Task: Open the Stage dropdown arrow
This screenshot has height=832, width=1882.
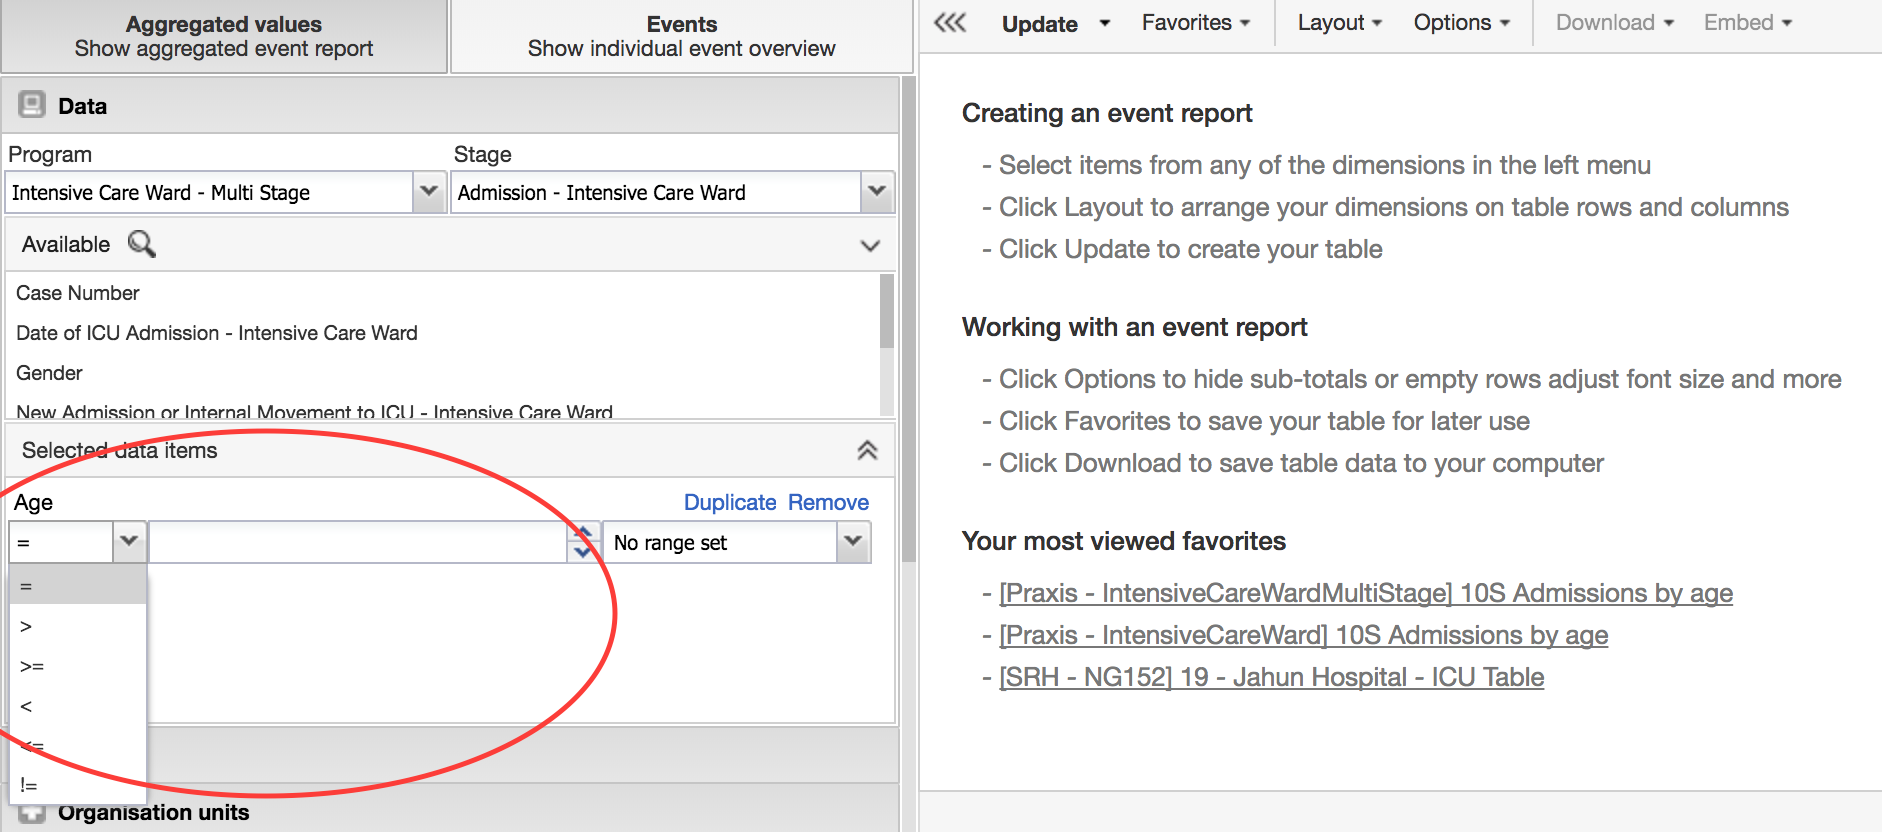Action: point(877,192)
